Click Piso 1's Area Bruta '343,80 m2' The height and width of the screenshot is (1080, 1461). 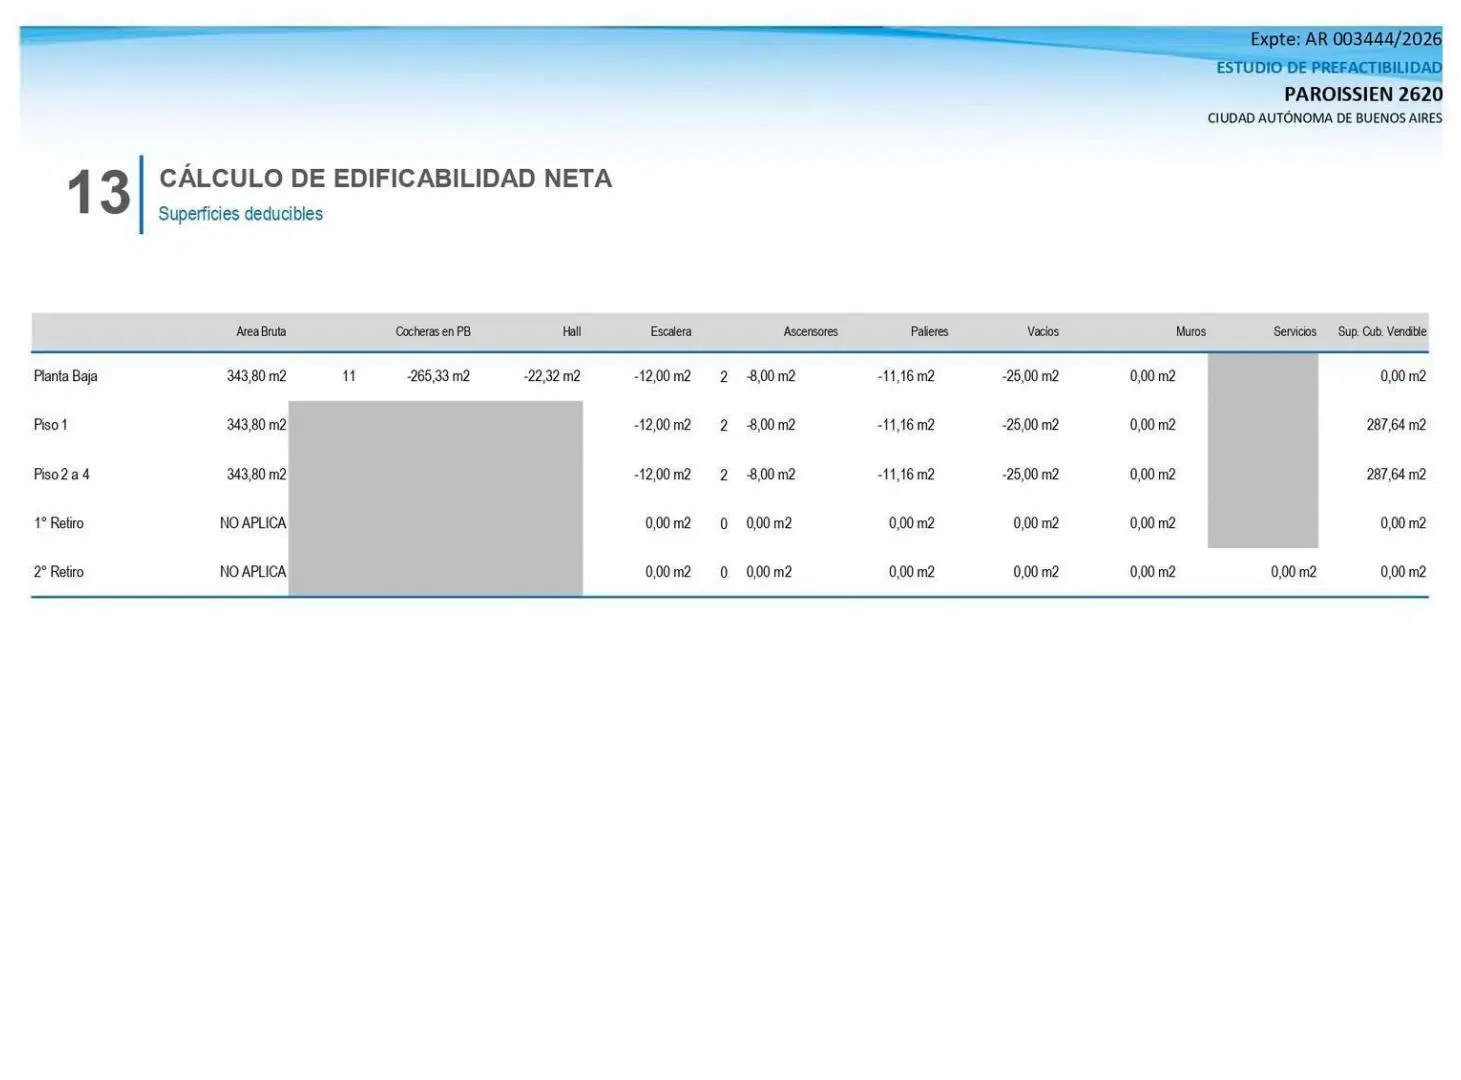[x=256, y=425]
